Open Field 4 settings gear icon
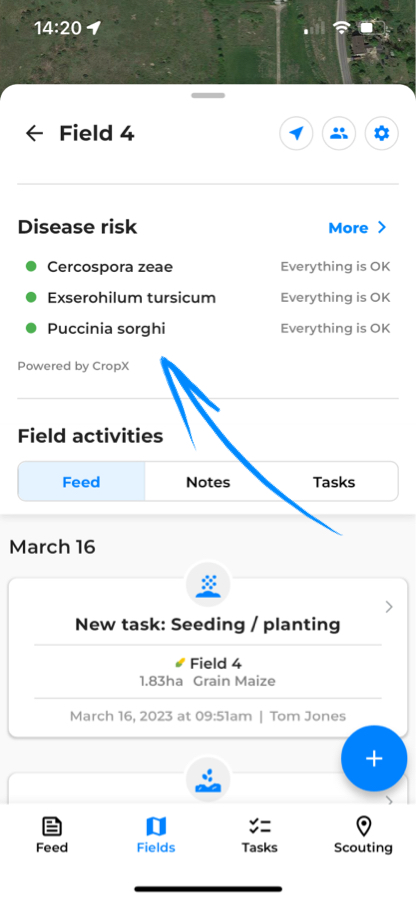 382,134
